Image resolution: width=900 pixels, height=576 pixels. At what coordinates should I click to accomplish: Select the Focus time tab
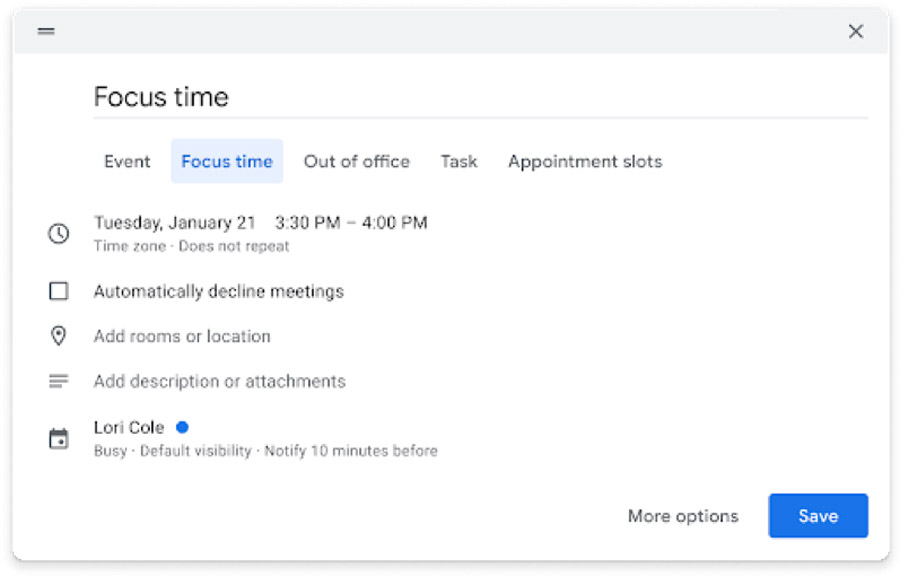[x=227, y=161]
